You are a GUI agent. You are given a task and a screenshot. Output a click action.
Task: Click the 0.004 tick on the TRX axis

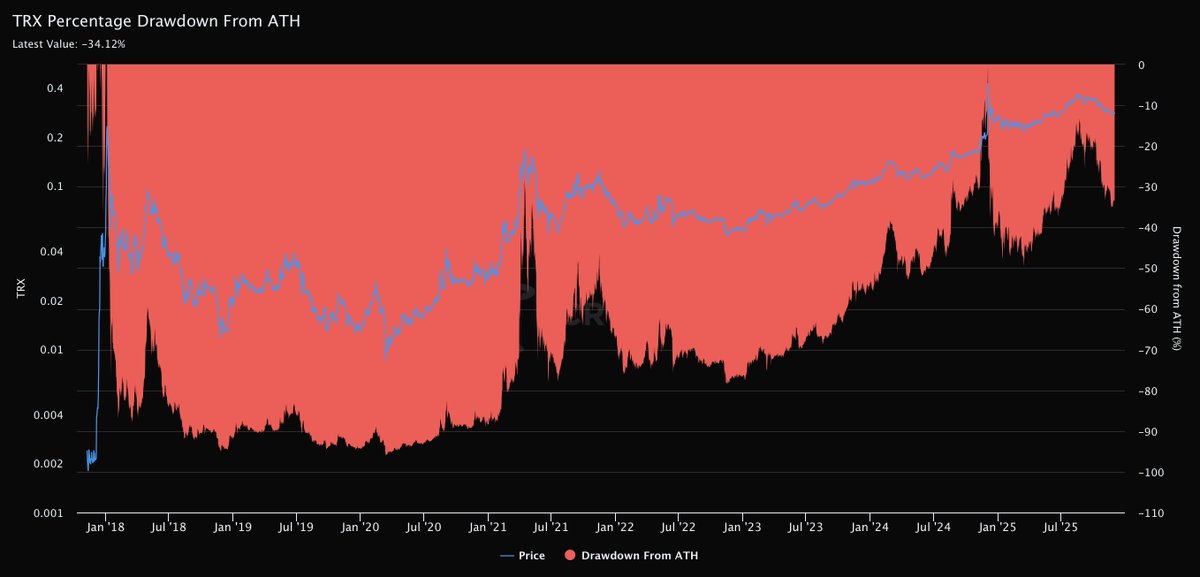point(50,415)
